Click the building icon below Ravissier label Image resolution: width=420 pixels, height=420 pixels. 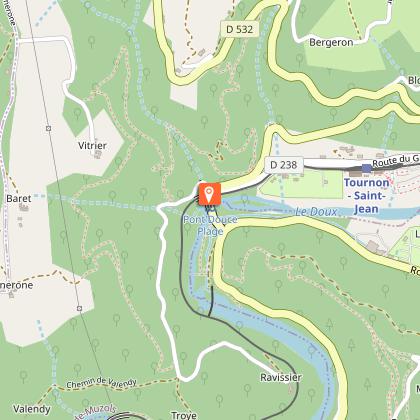(291, 388)
